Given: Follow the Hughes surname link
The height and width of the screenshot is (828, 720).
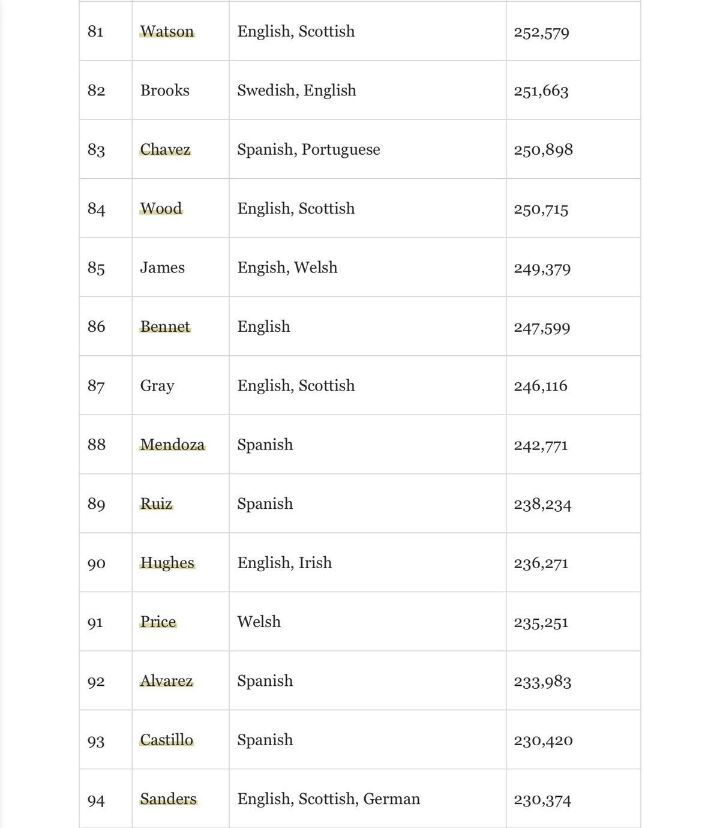Looking at the screenshot, I should (x=167, y=562).
